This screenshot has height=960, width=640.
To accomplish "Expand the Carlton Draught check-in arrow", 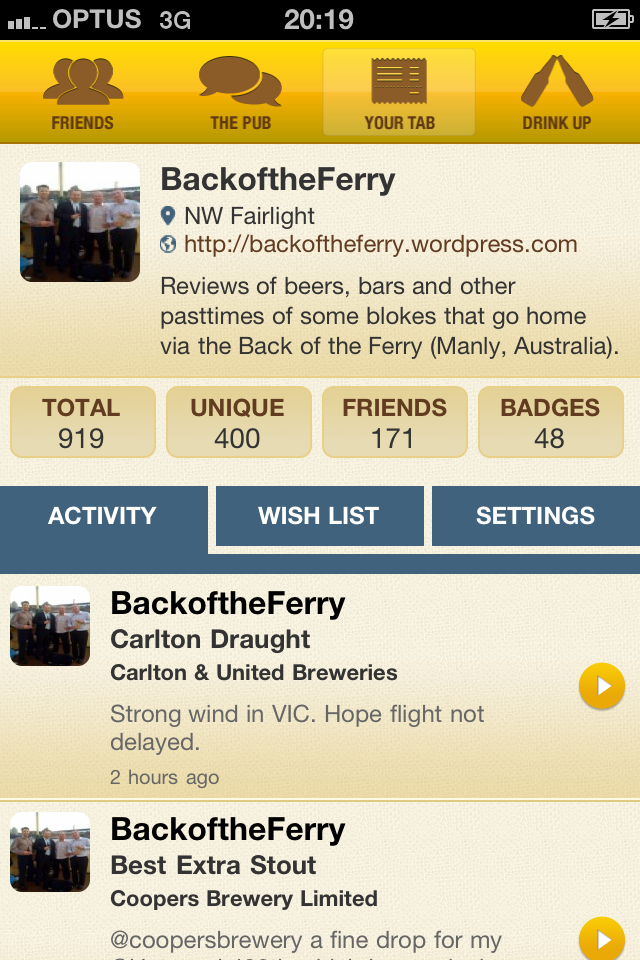I will point(602,687).
